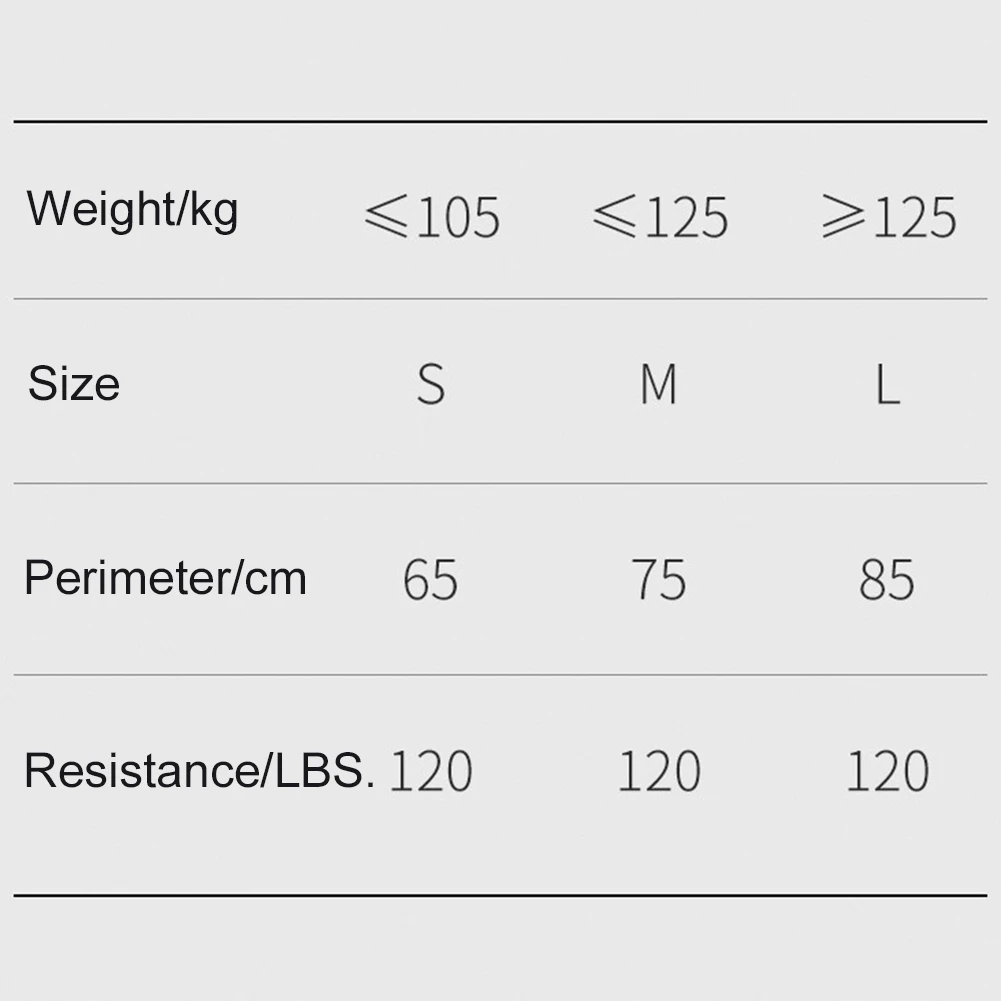Click the Perimeter/cm row label

[x=165, y=578]
